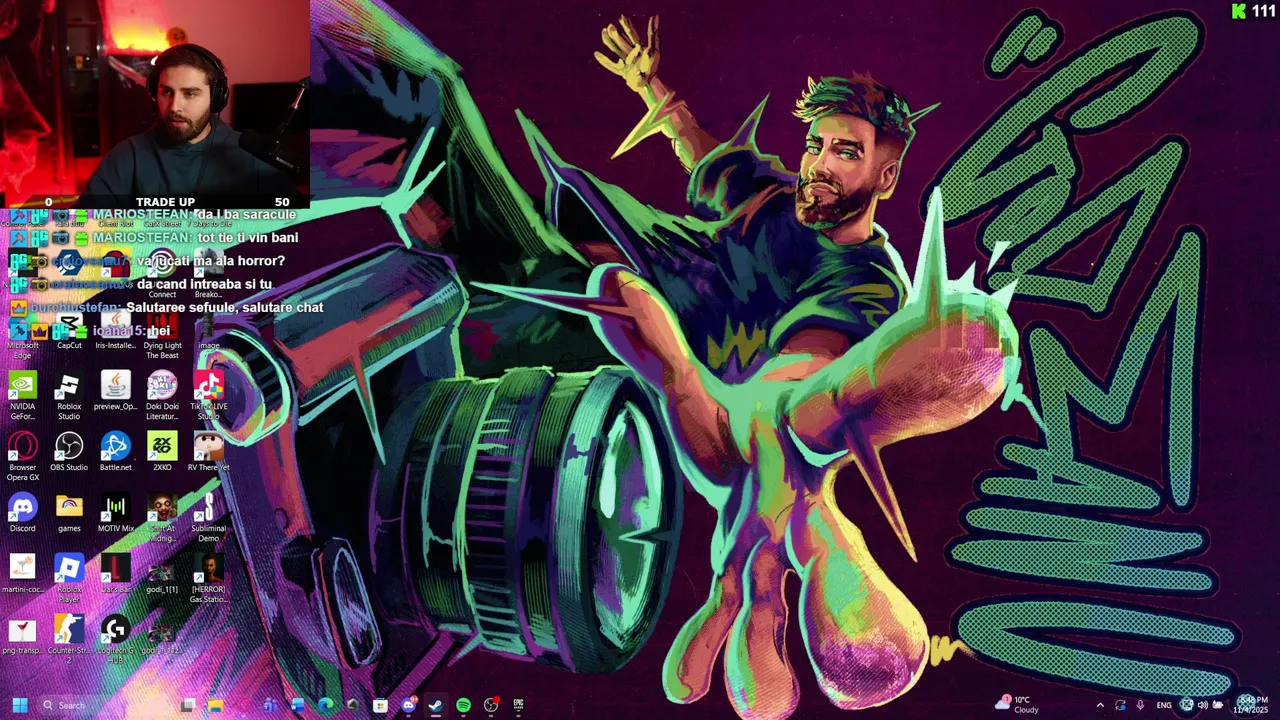The width and height of the screenshot is (1280, 720).
Task: Open the CapCut desktop shortcut
Action: tap(69, 332)
